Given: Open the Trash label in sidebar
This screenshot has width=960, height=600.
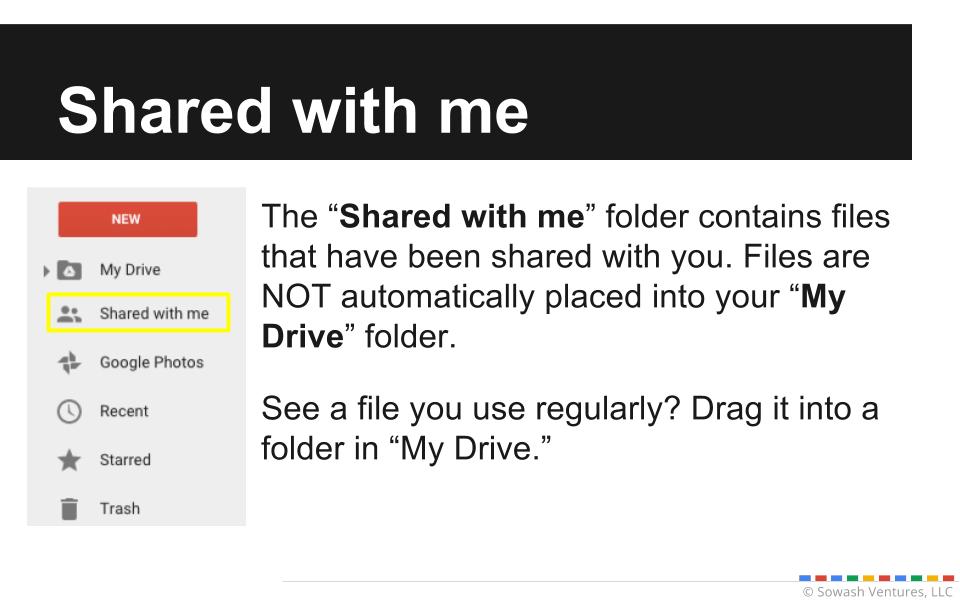Looking at the screenshot, I should click(120, 508).
